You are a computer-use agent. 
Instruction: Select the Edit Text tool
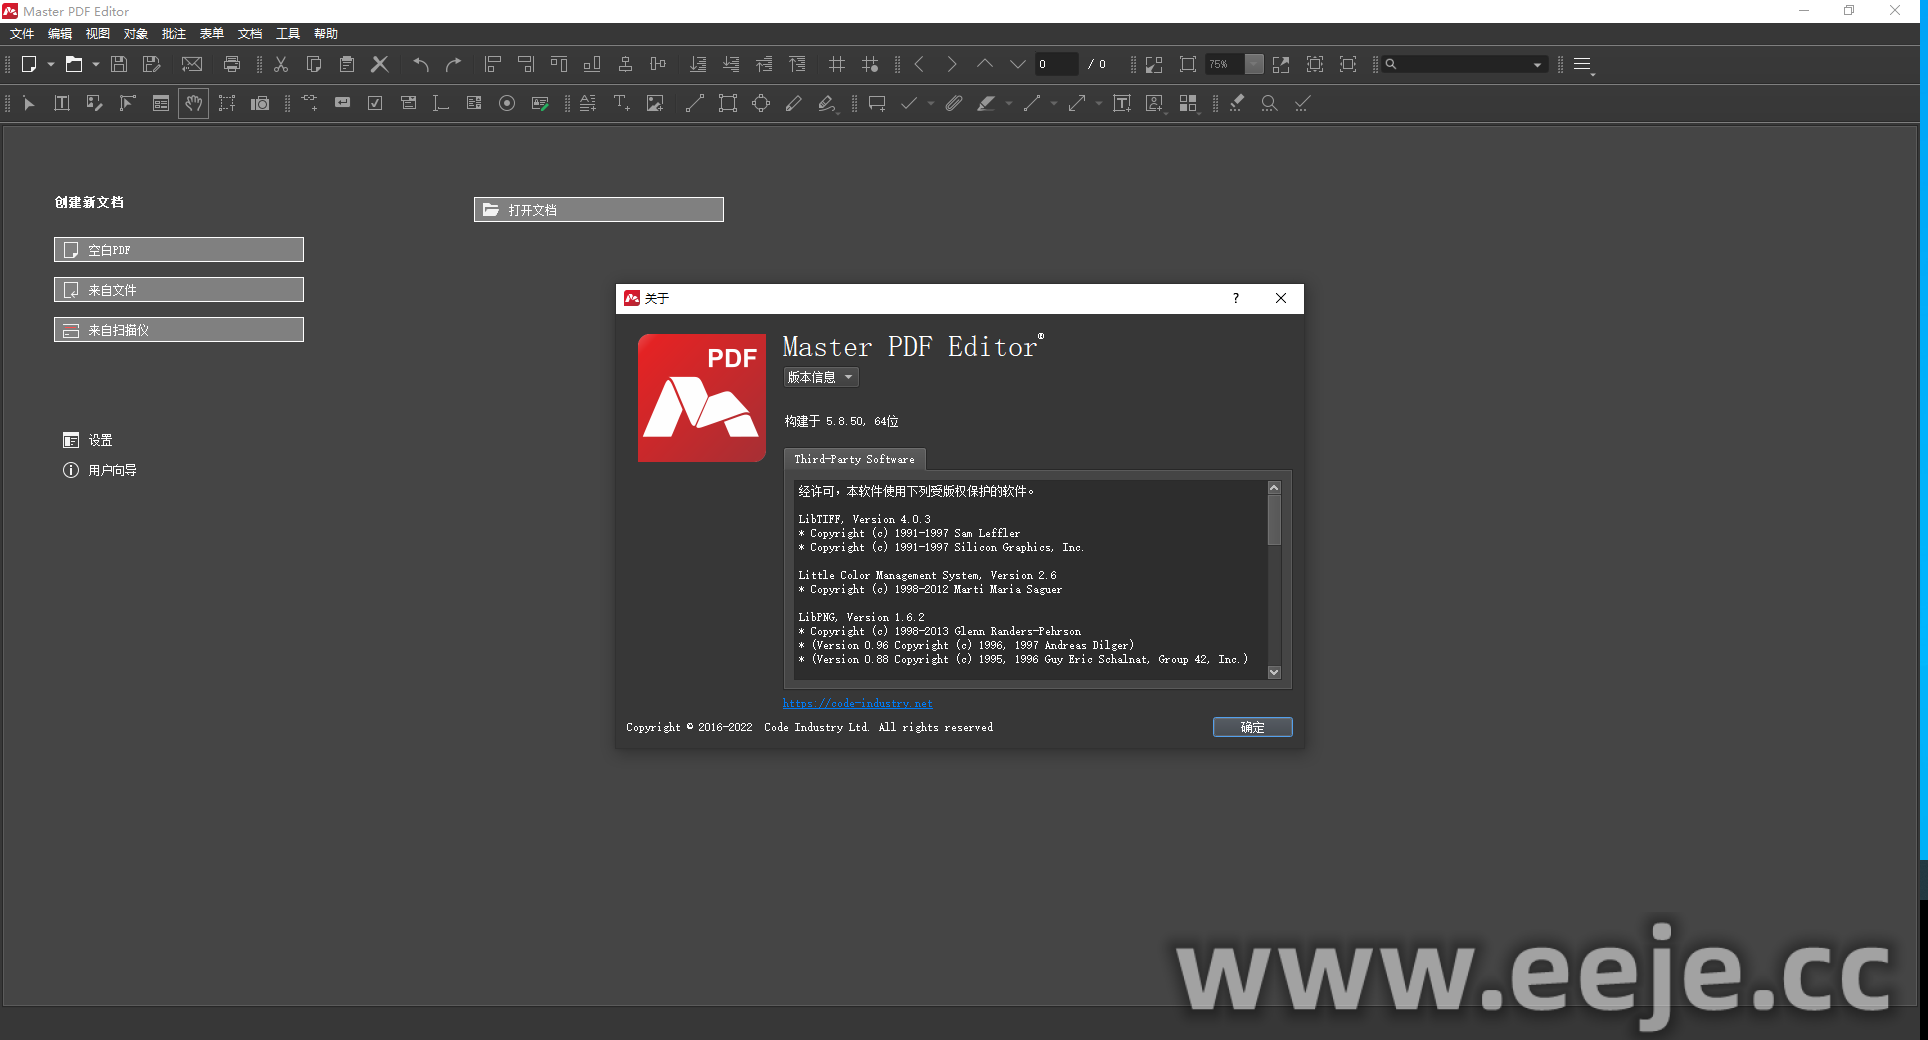[x=61, y=104]
